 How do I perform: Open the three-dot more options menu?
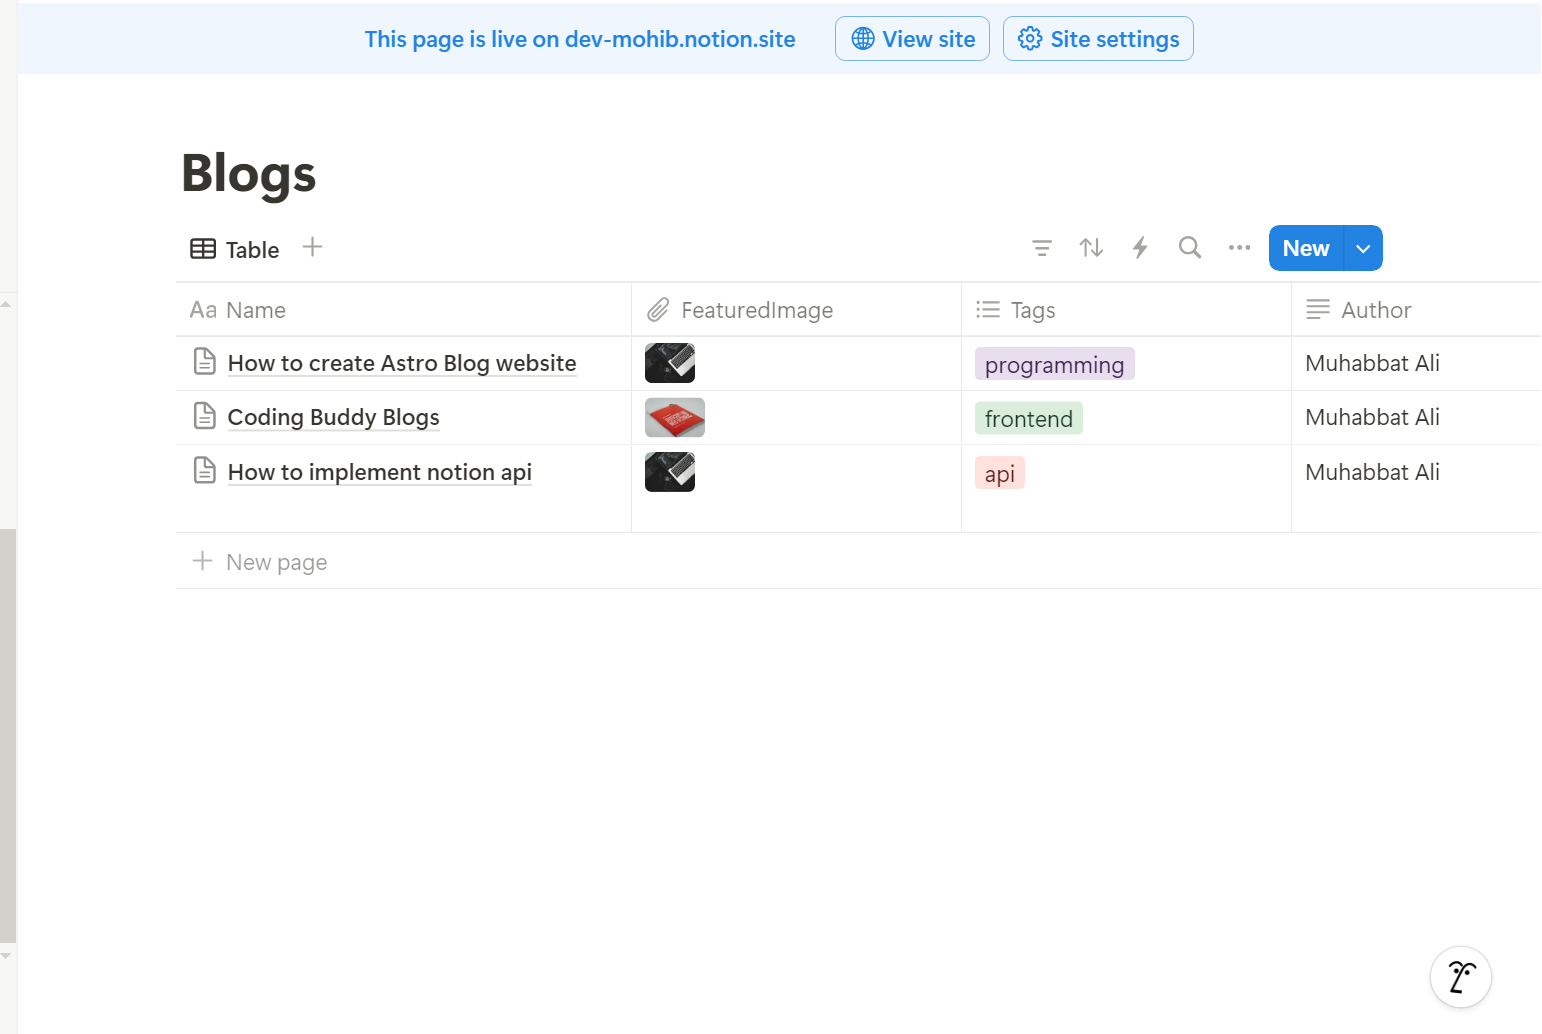(1239, 248)
